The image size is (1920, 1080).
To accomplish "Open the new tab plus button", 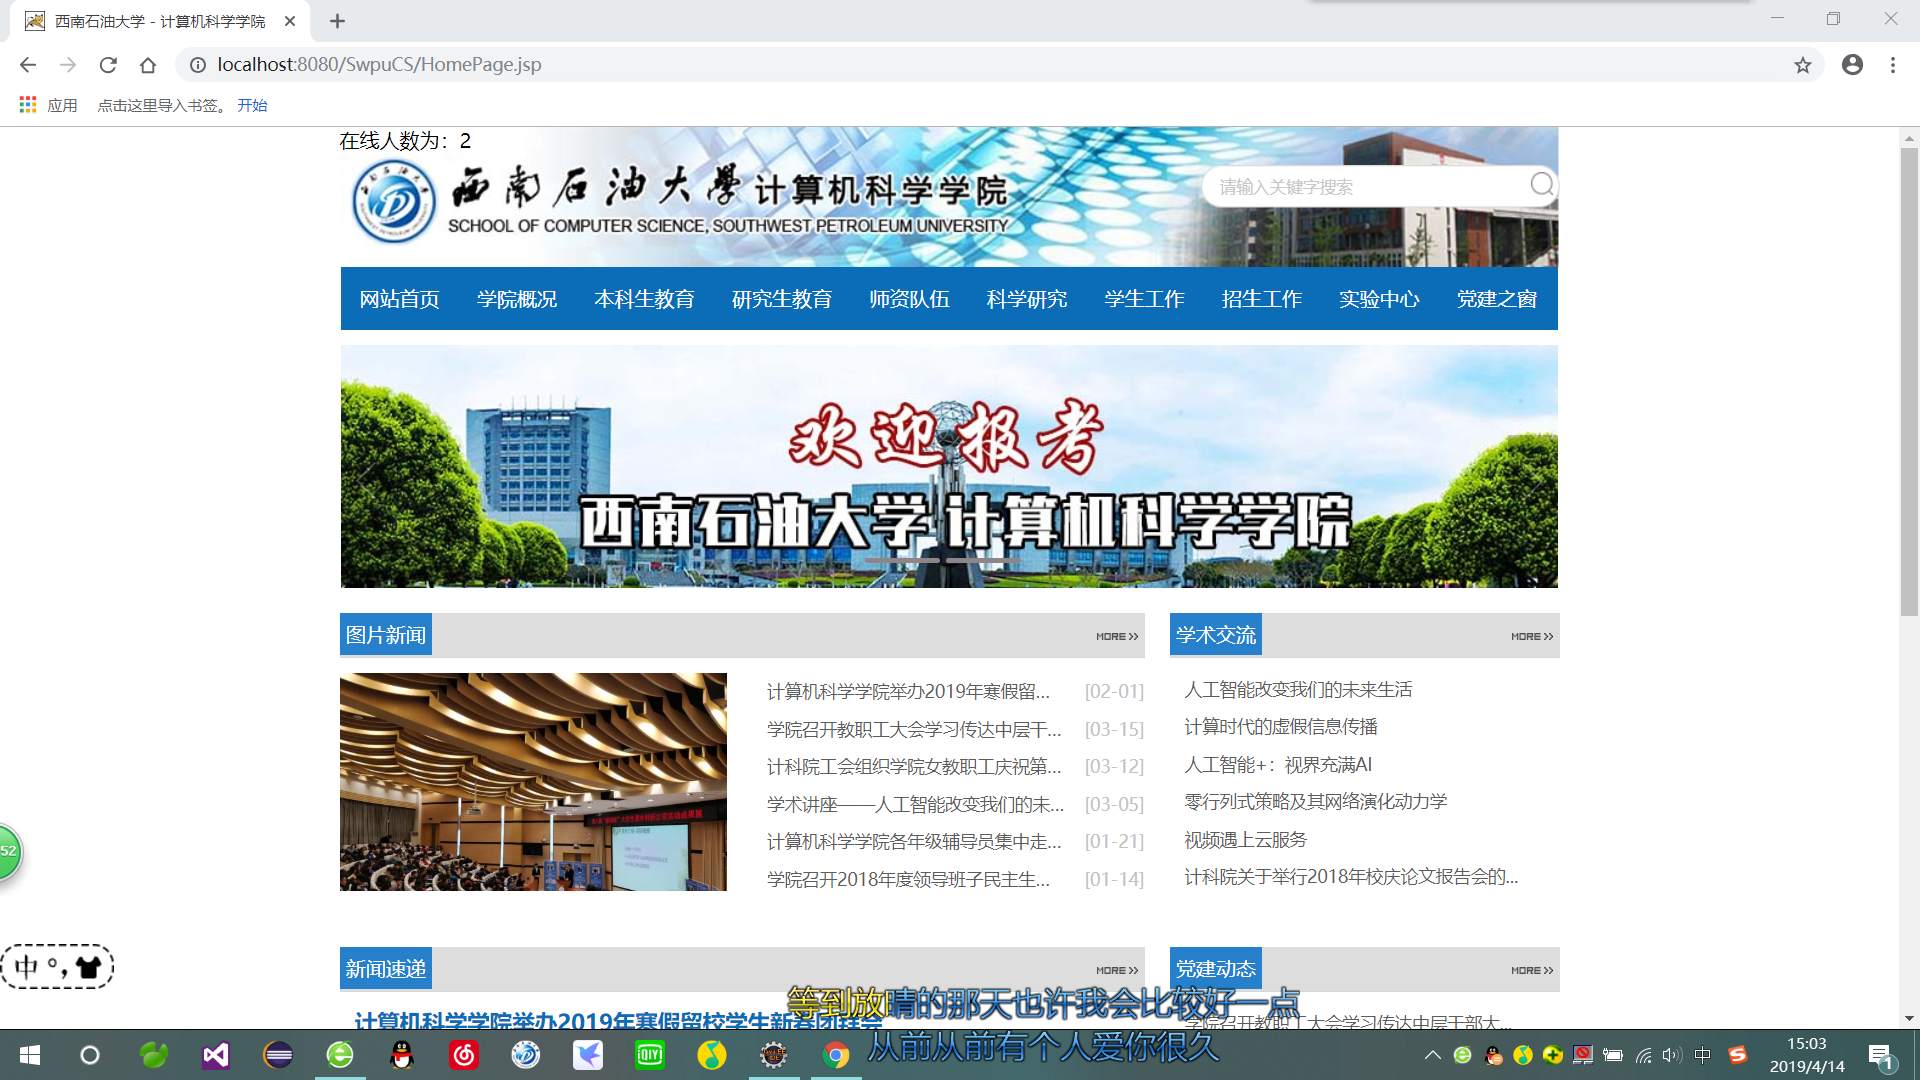I will pos(337,21).
